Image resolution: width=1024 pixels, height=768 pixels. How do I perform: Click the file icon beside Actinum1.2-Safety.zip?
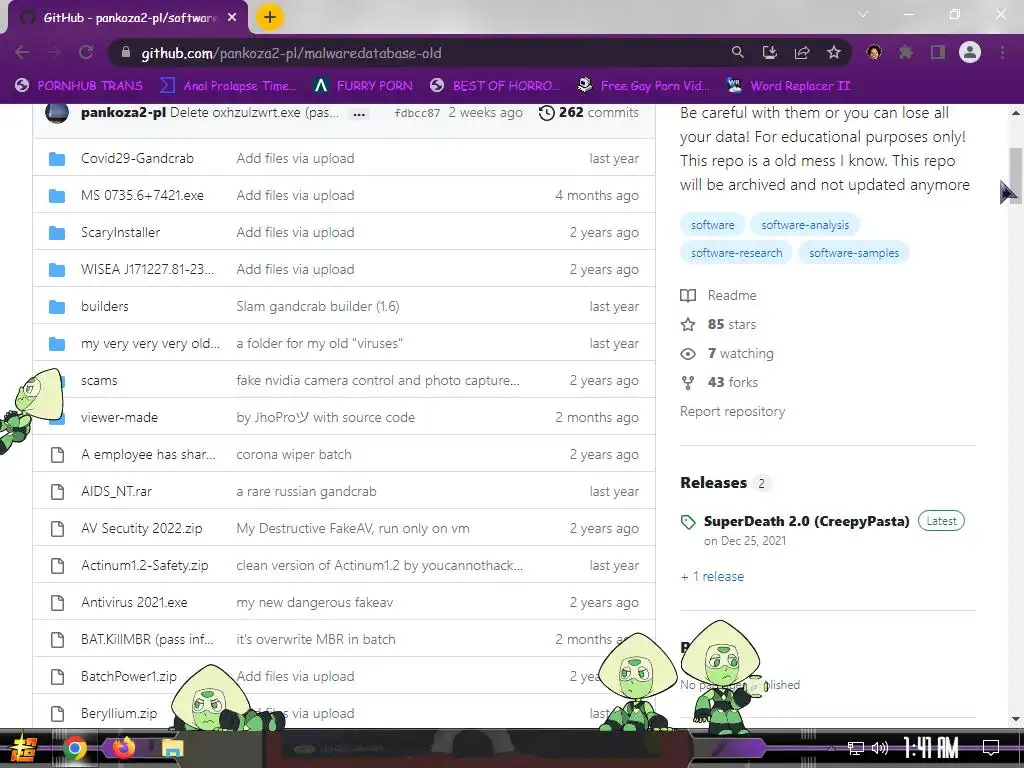(57, 566)
